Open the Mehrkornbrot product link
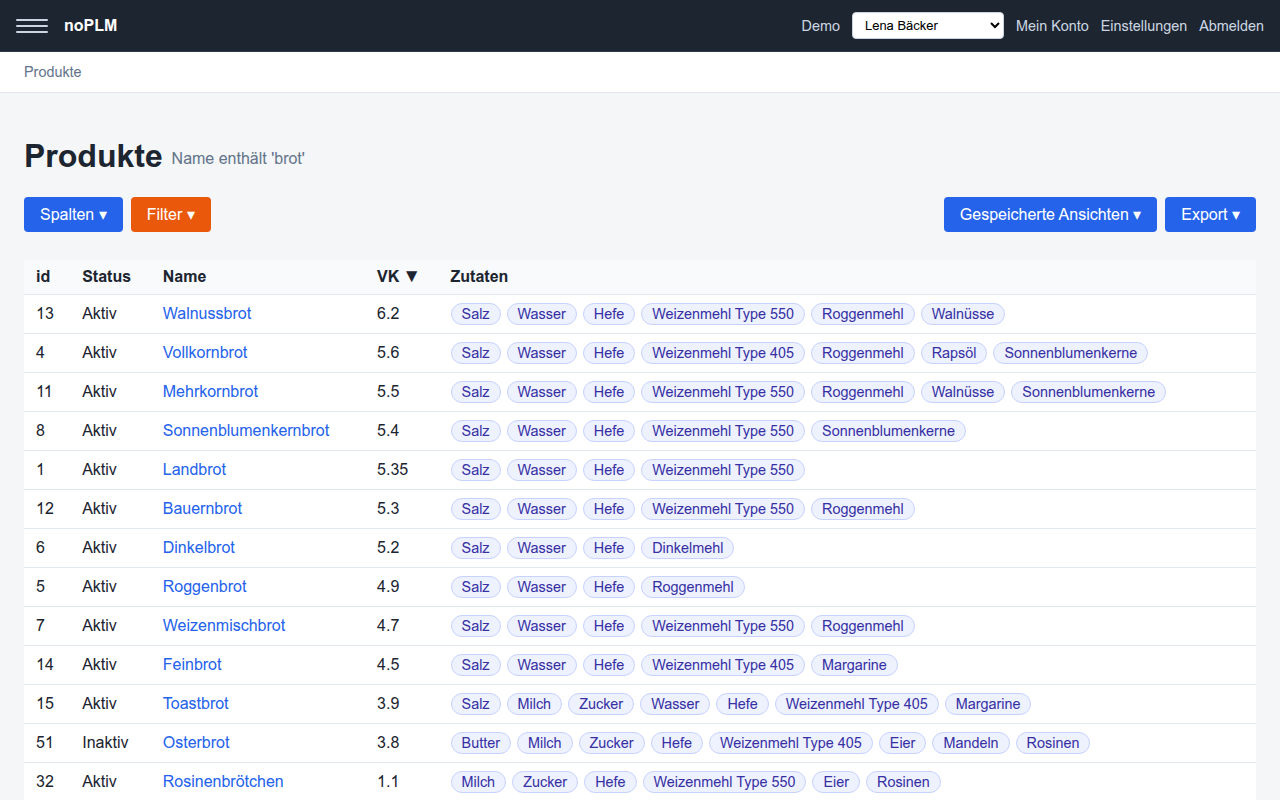Image resolution: width=1280 pixels, height=800 pixels. [210, 391]
